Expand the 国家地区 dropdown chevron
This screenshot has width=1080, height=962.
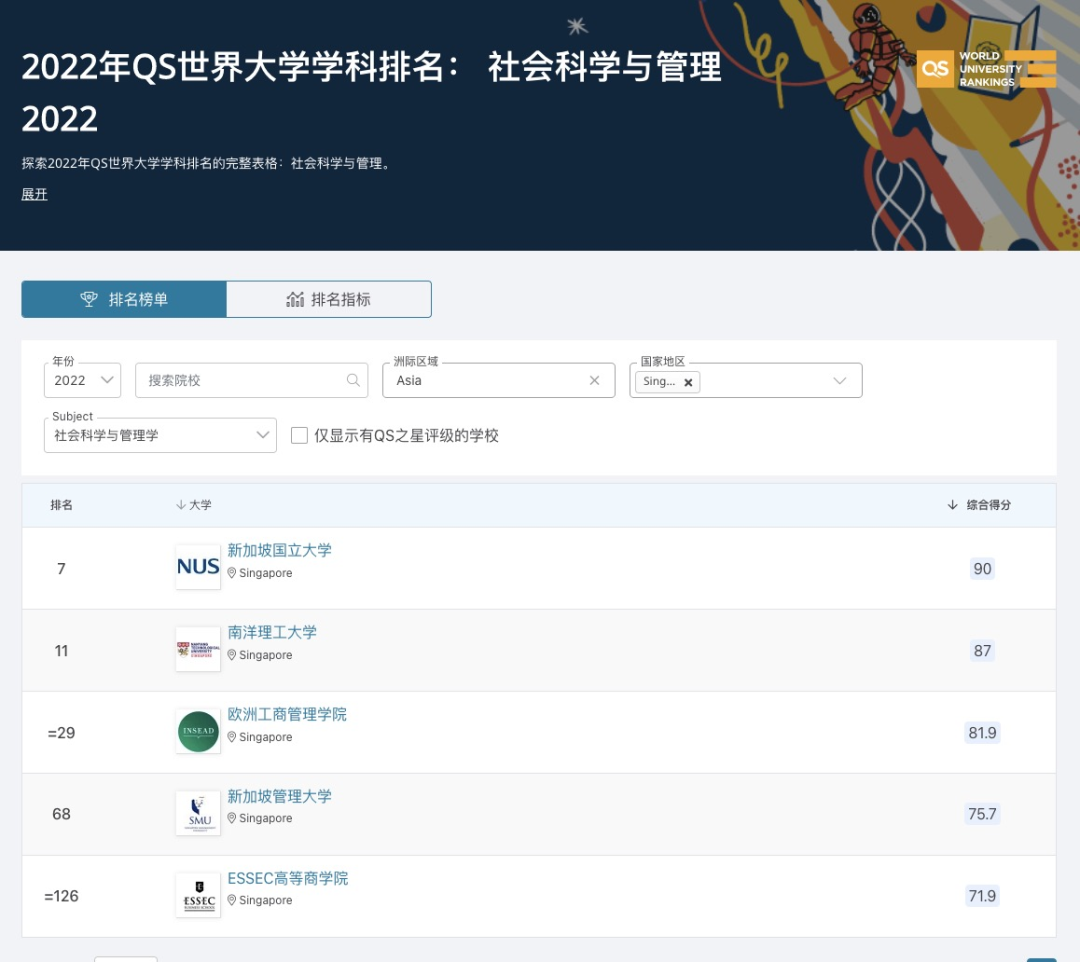click(x=840, y=381)
